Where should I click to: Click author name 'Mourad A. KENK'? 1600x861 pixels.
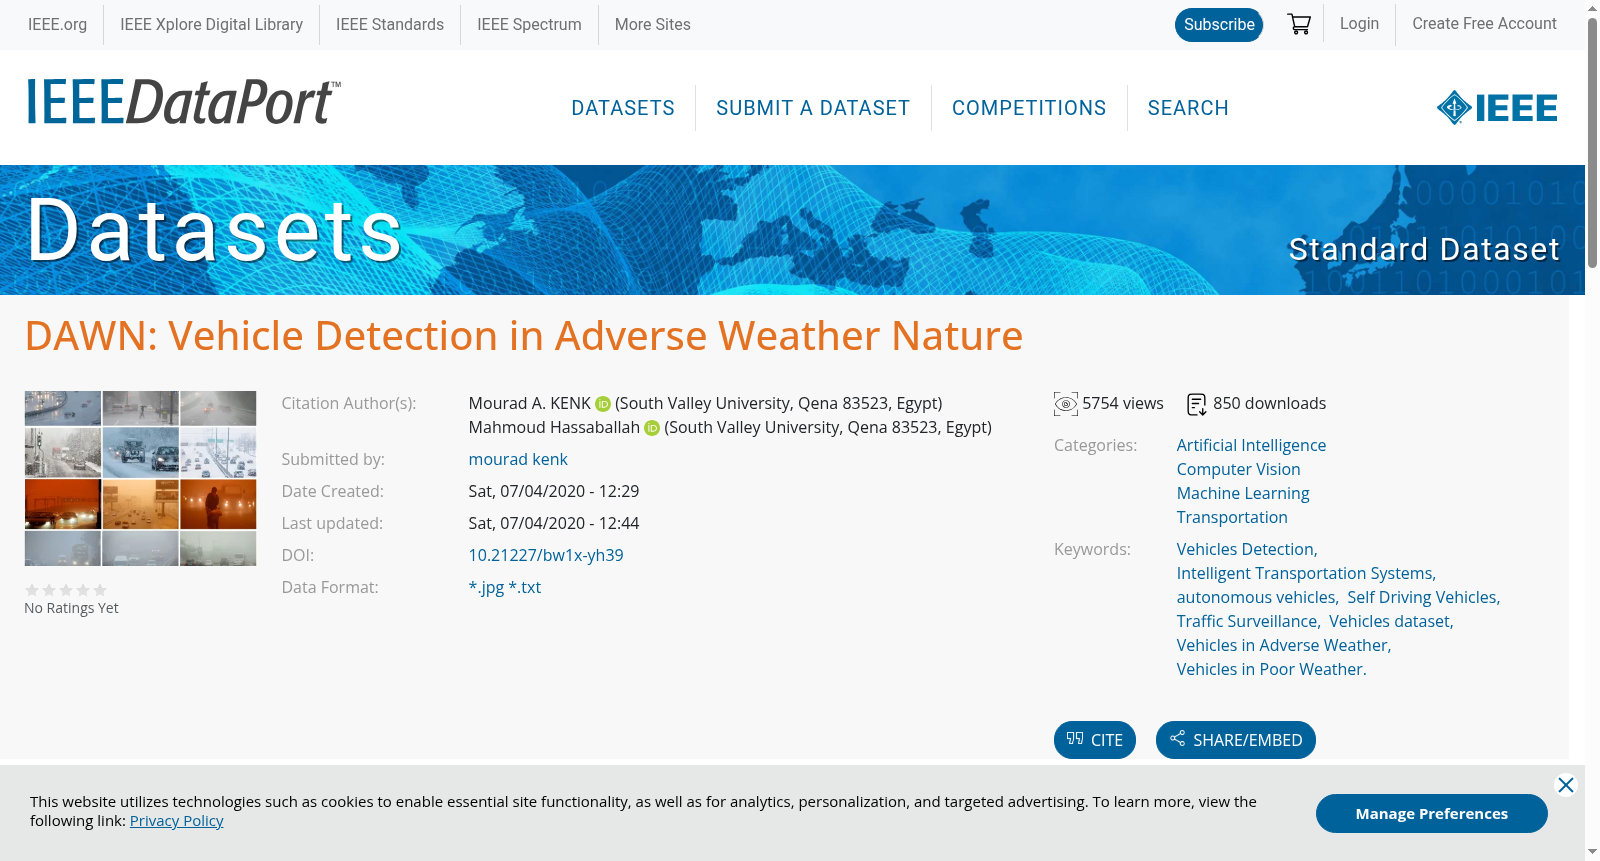click(x=530, y=404)
